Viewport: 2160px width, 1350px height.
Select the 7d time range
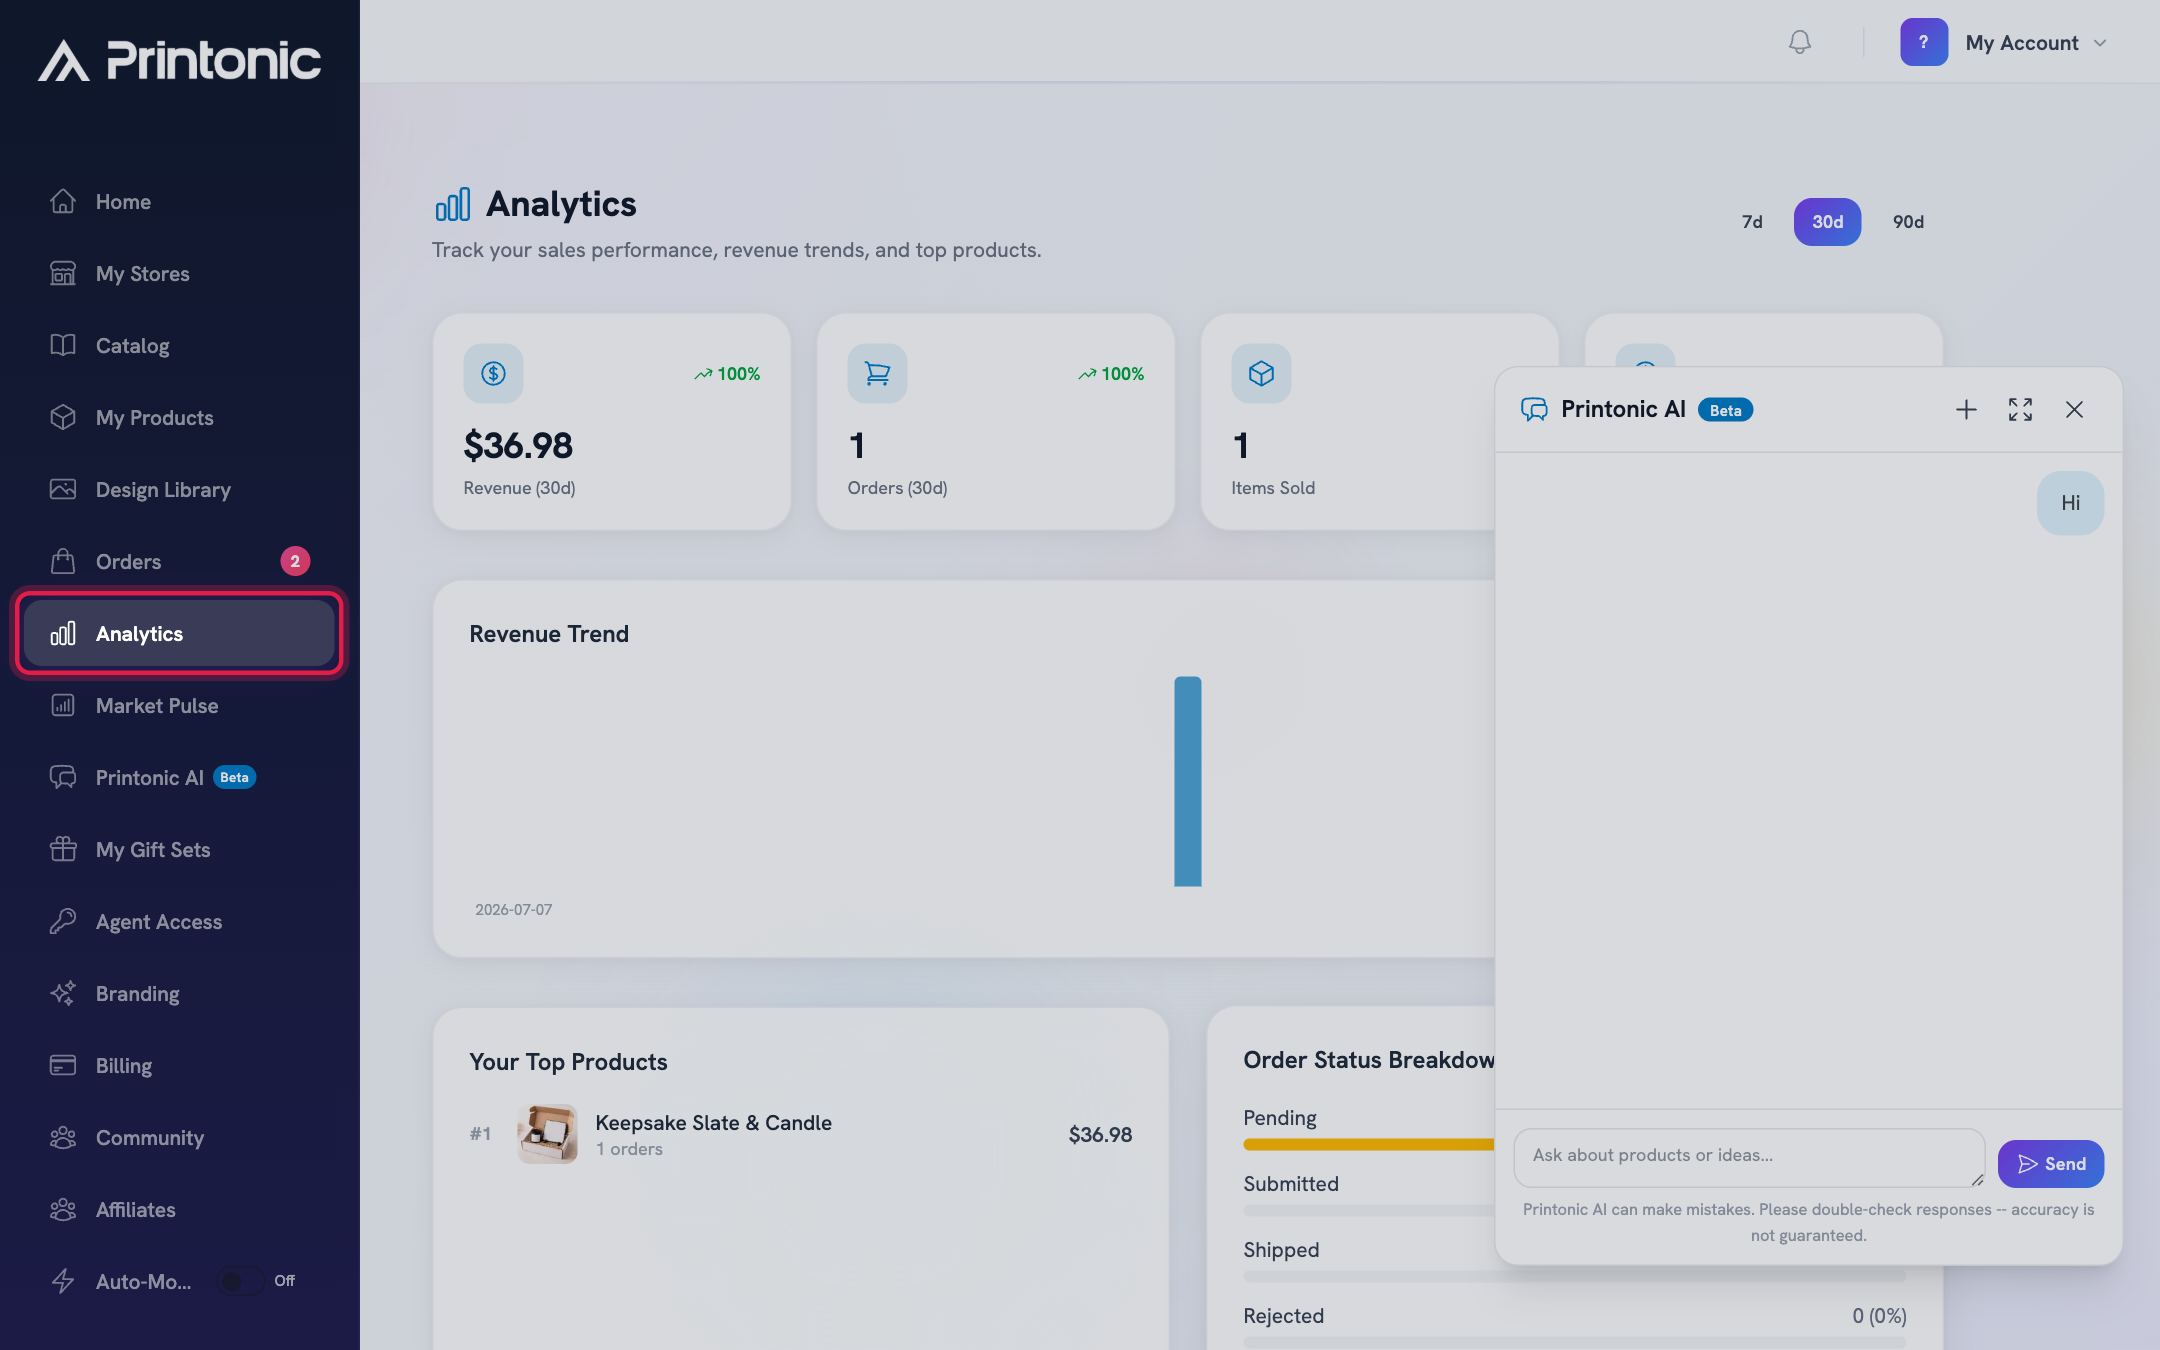pyautogui.click(x=1752, y=222)
